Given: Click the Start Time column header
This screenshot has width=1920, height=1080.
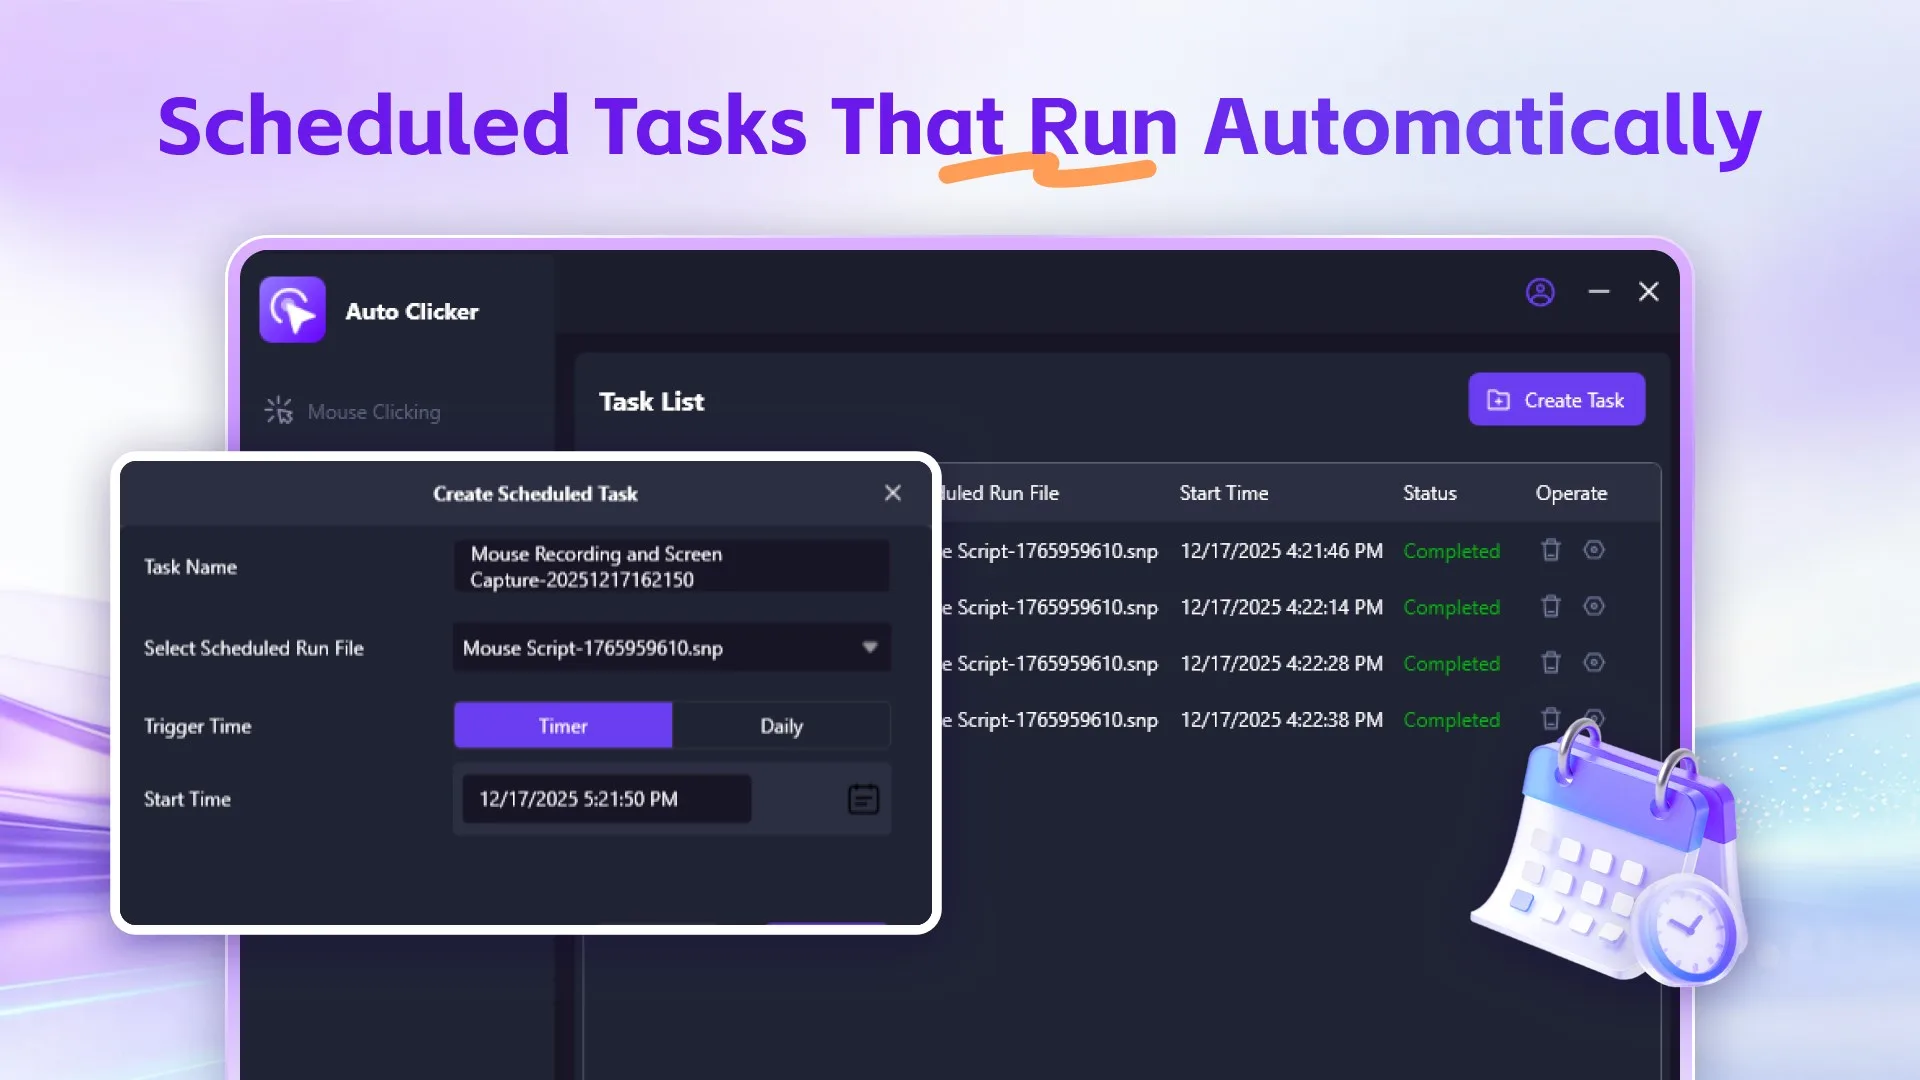Looking at the screenshot, I should (1224, 493).
